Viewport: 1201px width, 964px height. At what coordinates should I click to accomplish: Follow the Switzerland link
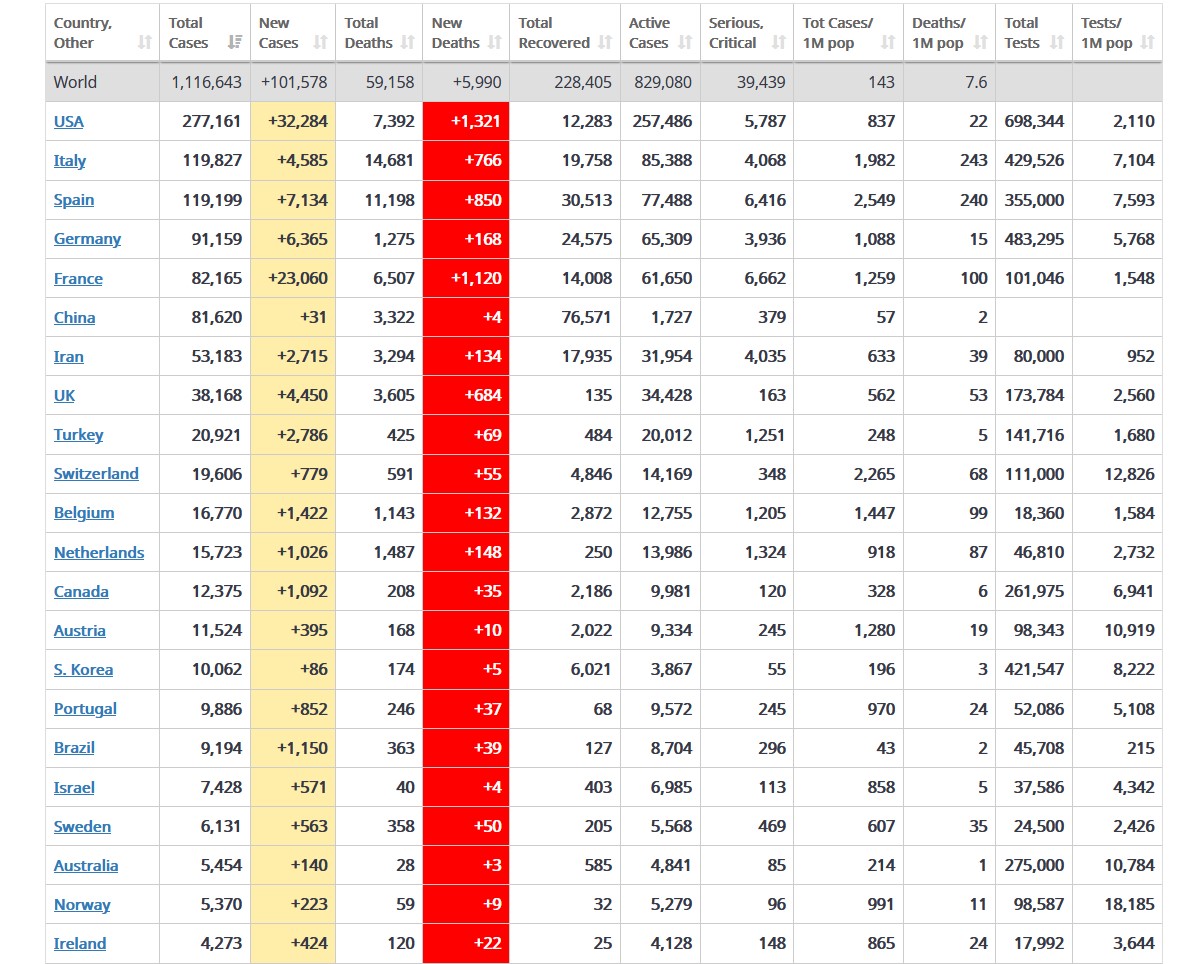tap(96, 474)
